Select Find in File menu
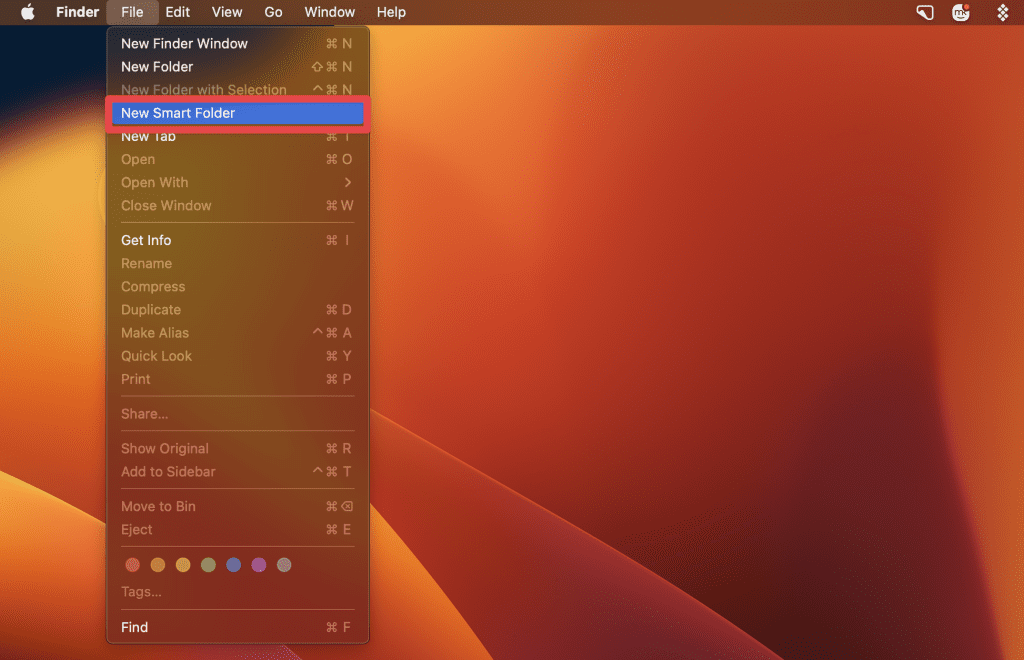Screen dimensions: 1024x660 pos(237,627)
